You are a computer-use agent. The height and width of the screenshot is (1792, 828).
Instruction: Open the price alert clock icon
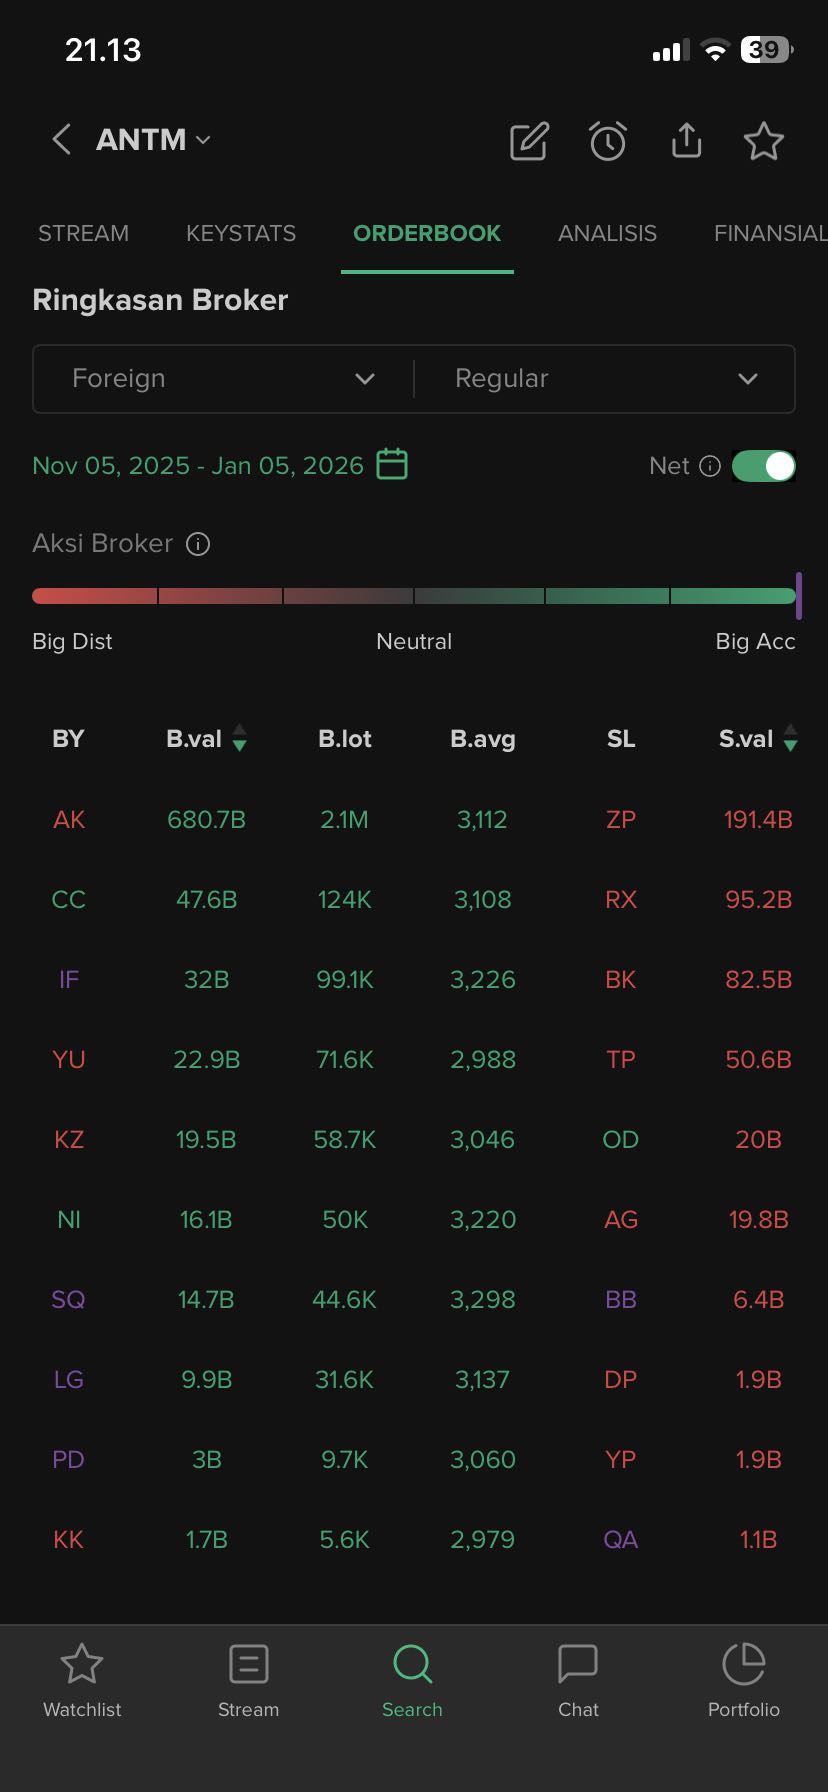[608, 141]
